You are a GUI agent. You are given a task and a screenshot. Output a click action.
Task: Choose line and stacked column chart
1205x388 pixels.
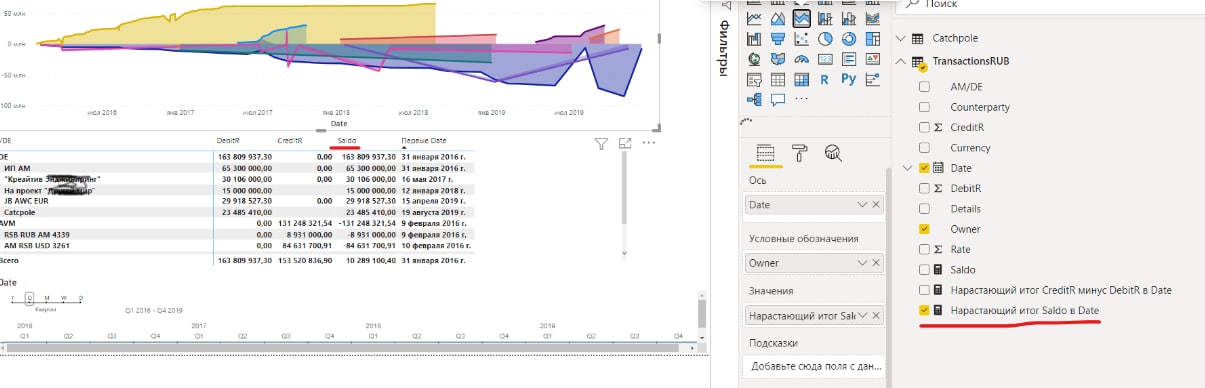click(x=825, y=18)
